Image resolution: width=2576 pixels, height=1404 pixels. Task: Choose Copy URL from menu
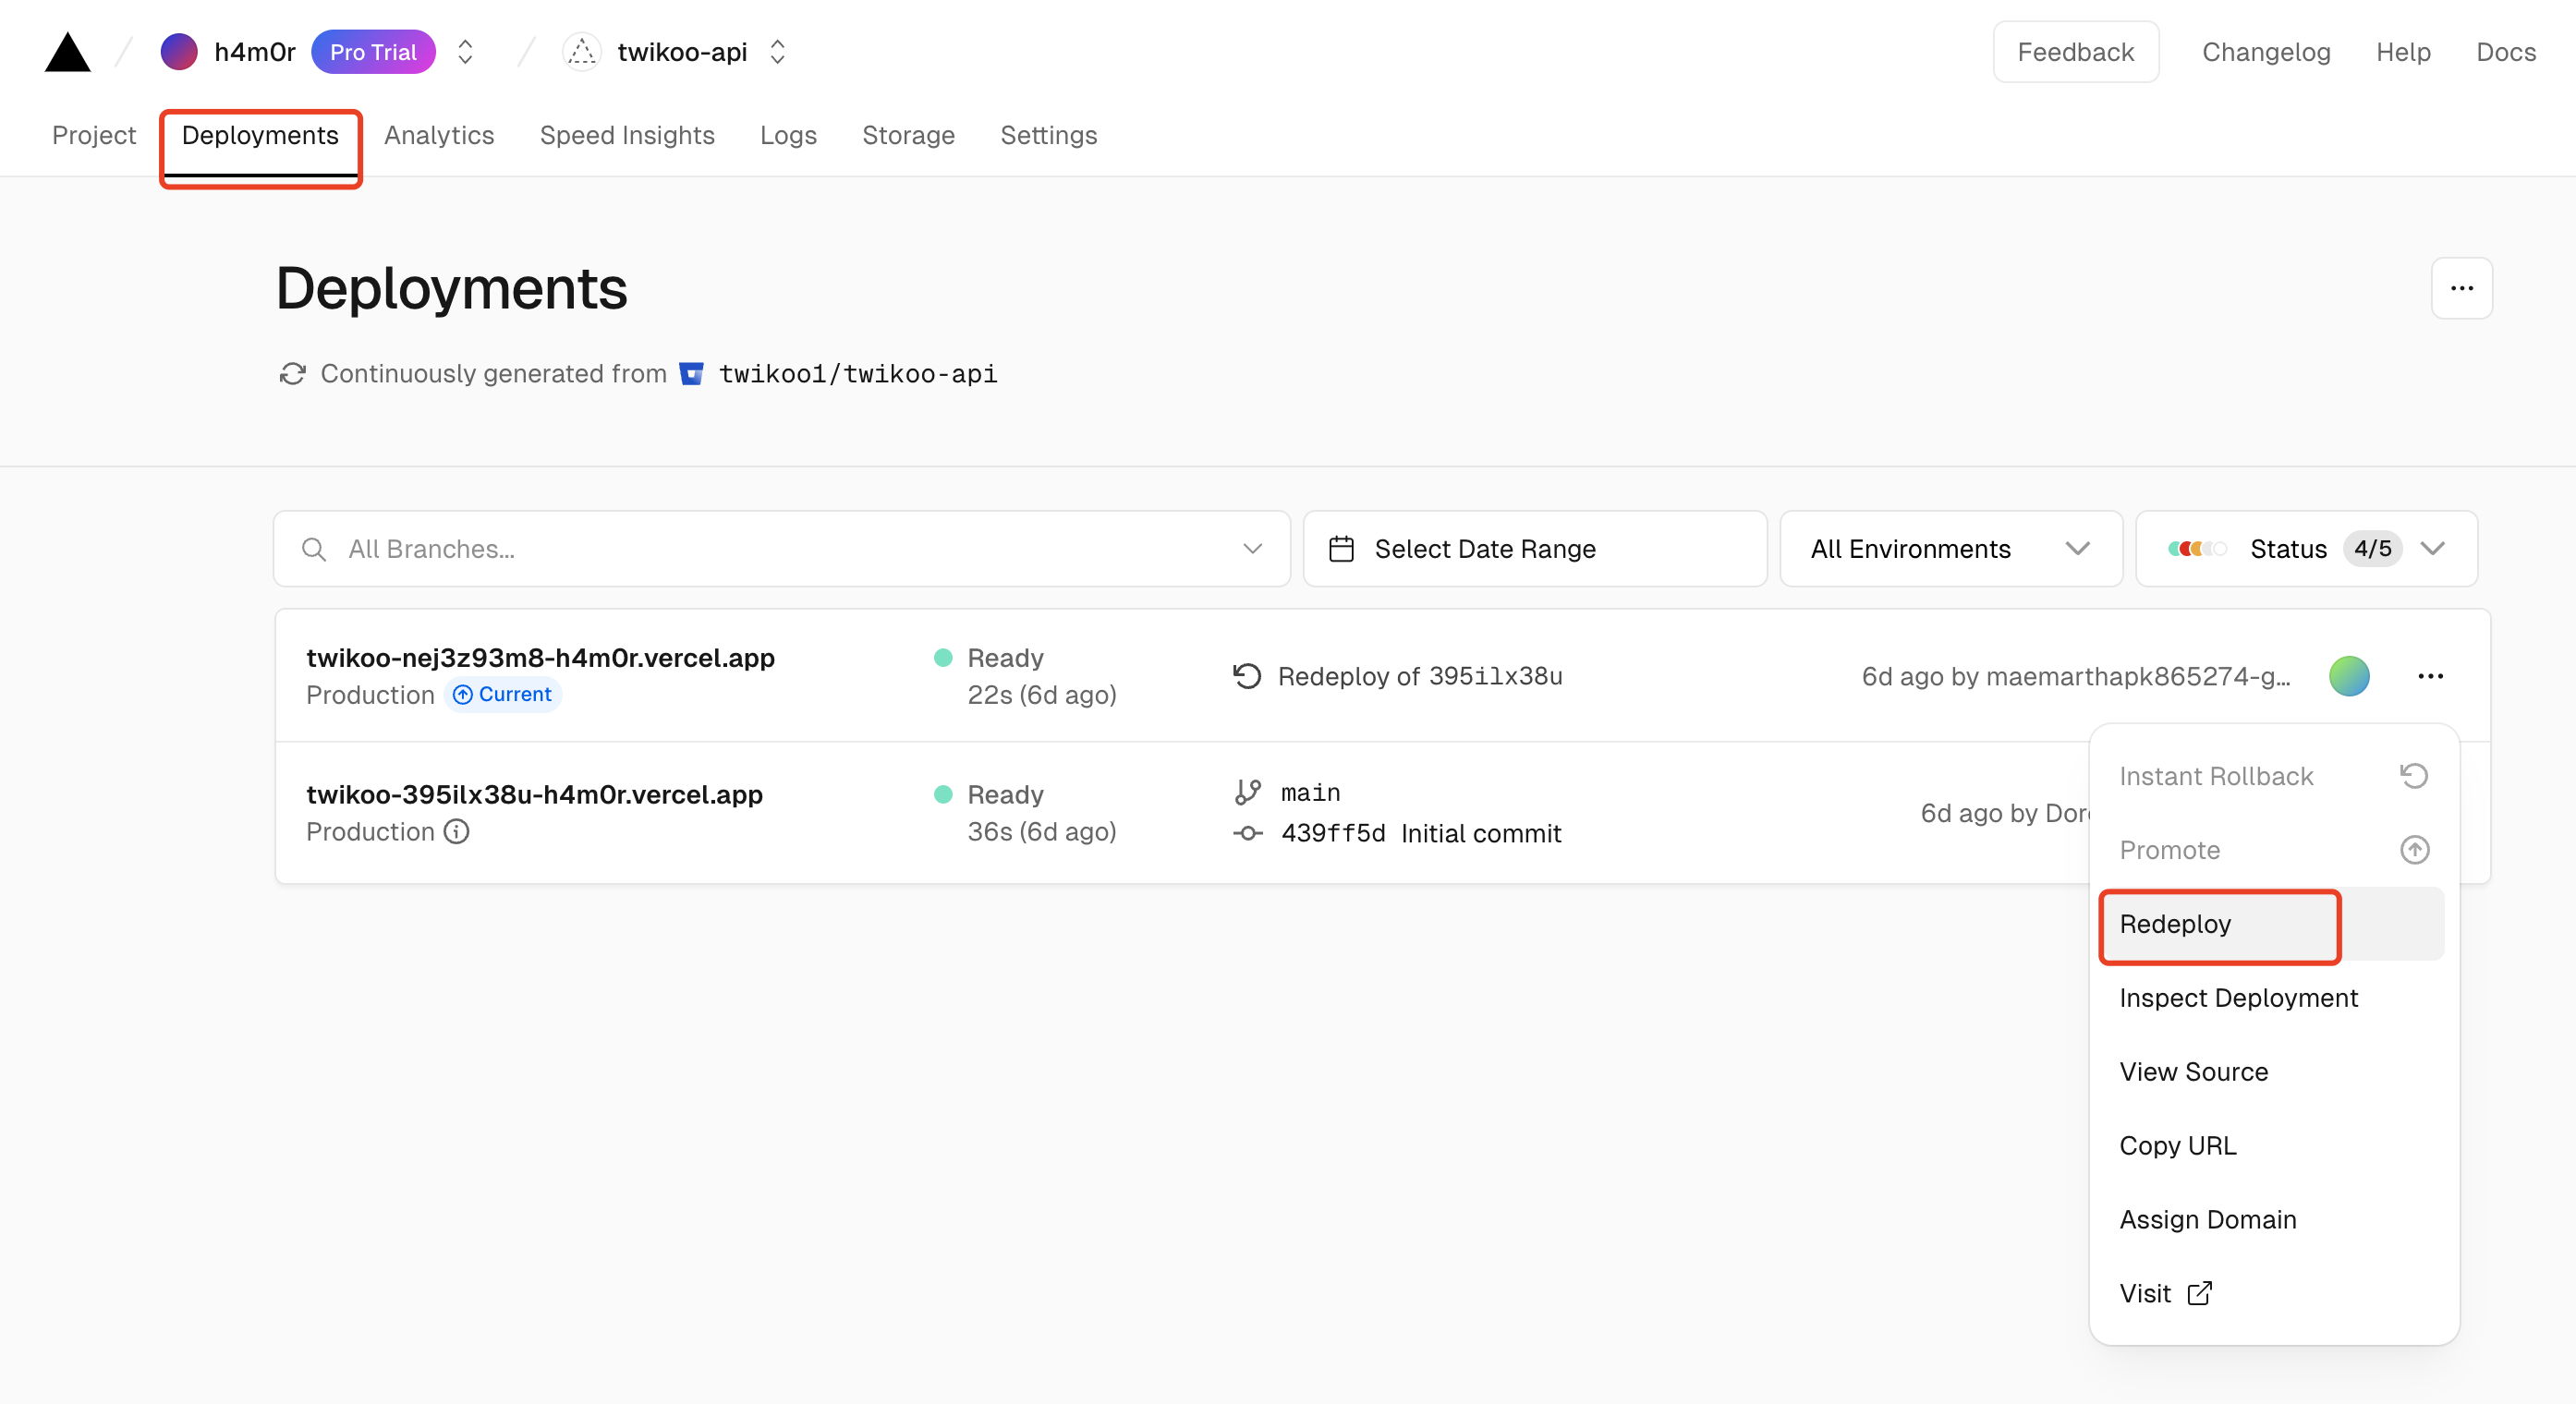2274,1147
